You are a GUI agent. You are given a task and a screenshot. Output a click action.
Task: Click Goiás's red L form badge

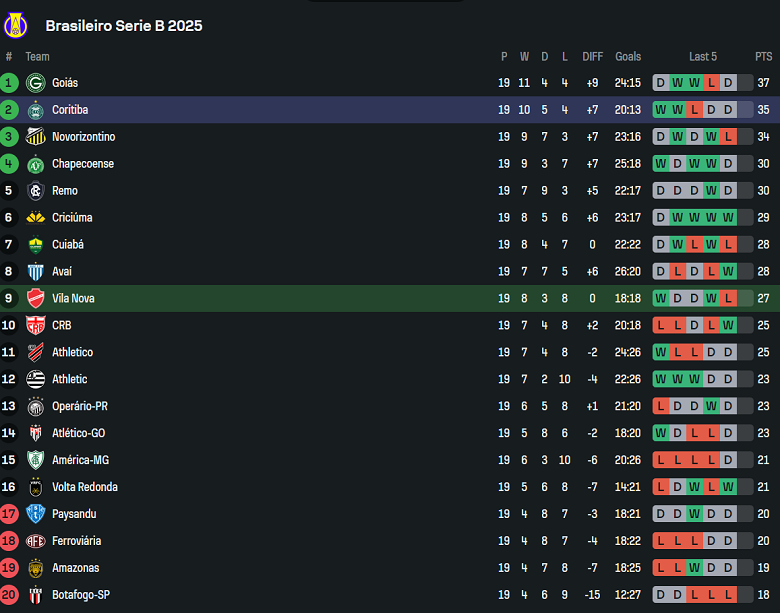pos(711,83)
